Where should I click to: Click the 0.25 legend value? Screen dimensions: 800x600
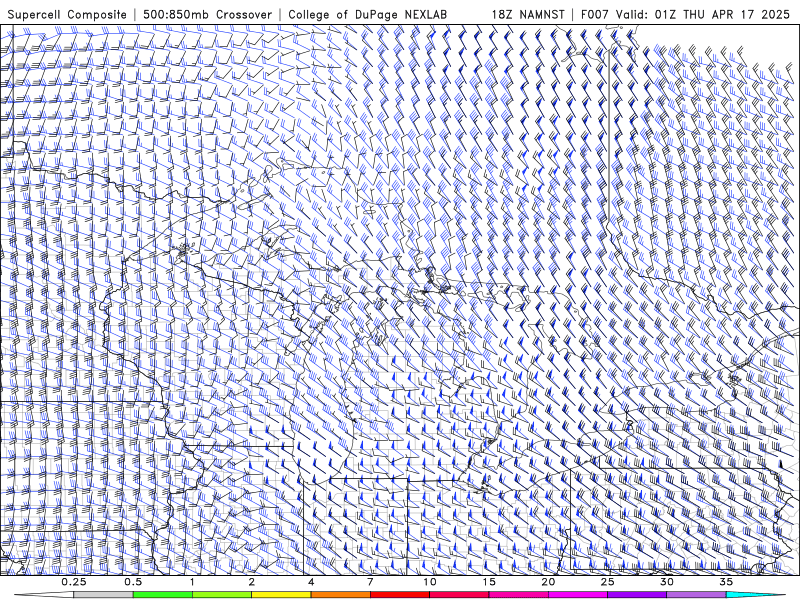(74, 582)
